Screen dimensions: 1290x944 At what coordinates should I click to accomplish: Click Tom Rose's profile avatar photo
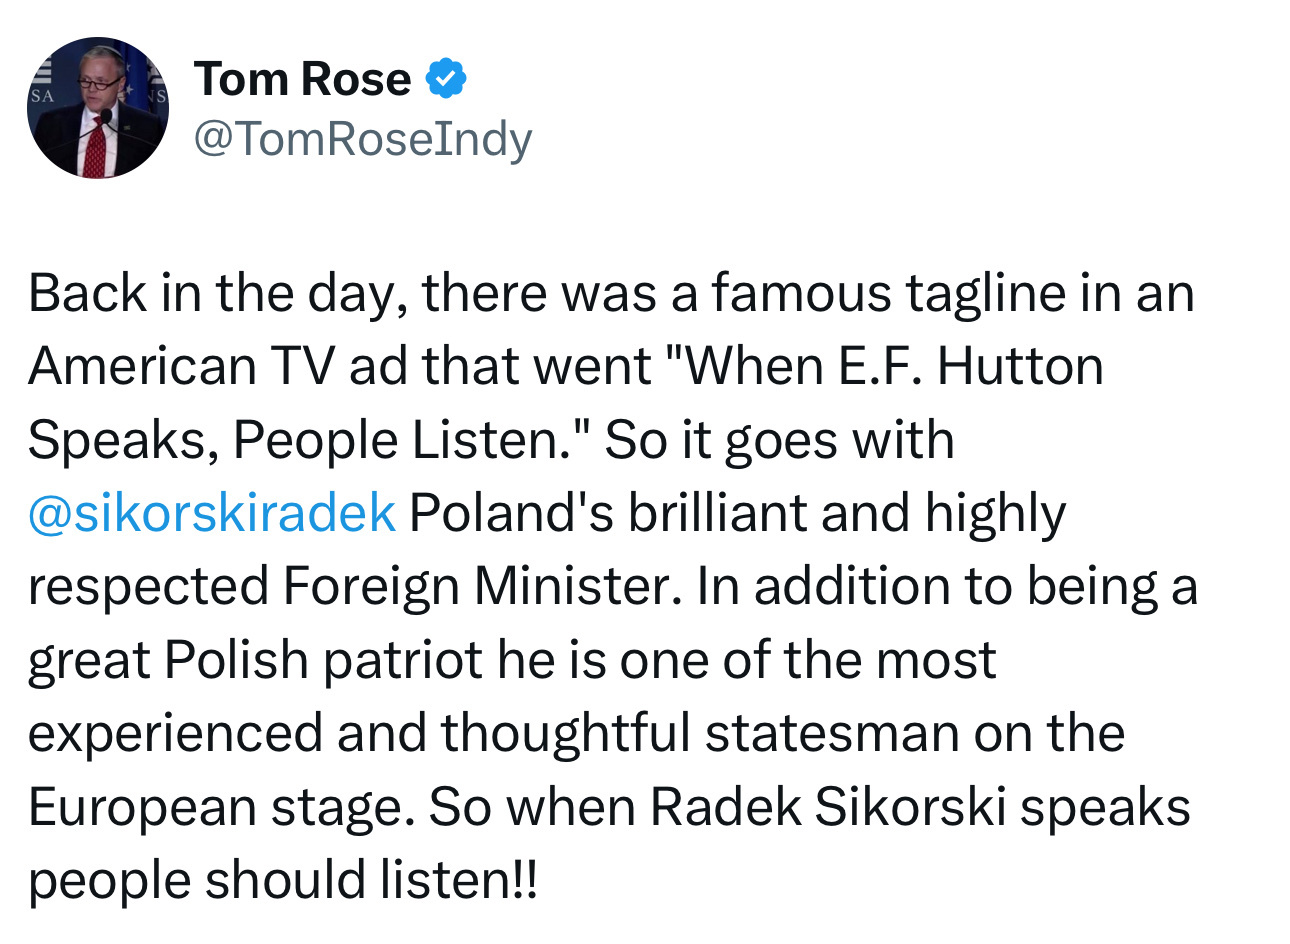coord(97,108)
